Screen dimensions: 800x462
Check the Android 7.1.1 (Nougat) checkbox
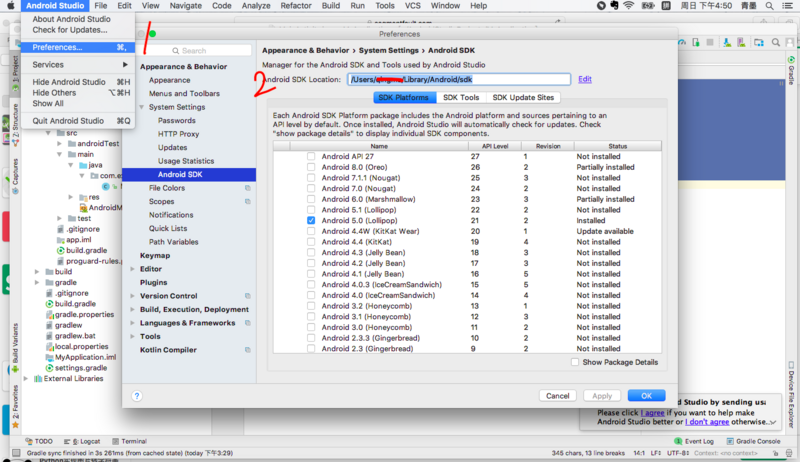tap(311, 178)
